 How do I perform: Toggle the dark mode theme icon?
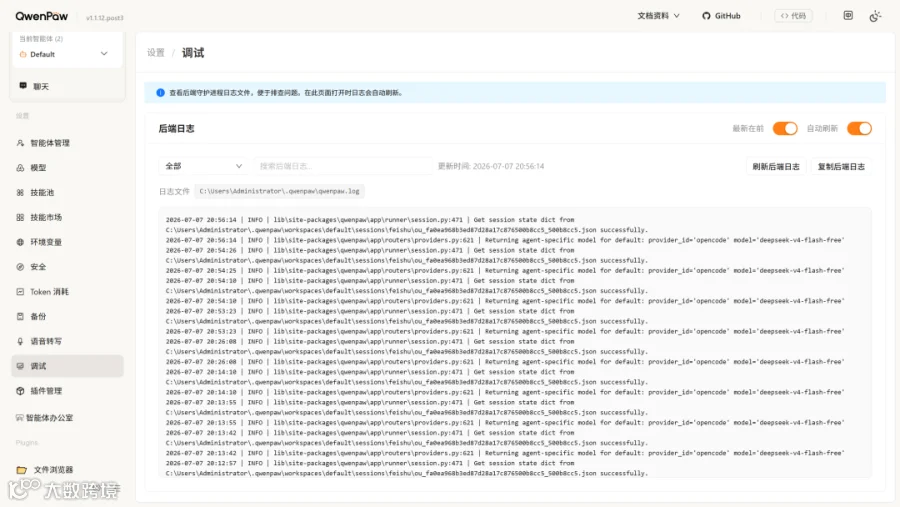coord(875,16)
